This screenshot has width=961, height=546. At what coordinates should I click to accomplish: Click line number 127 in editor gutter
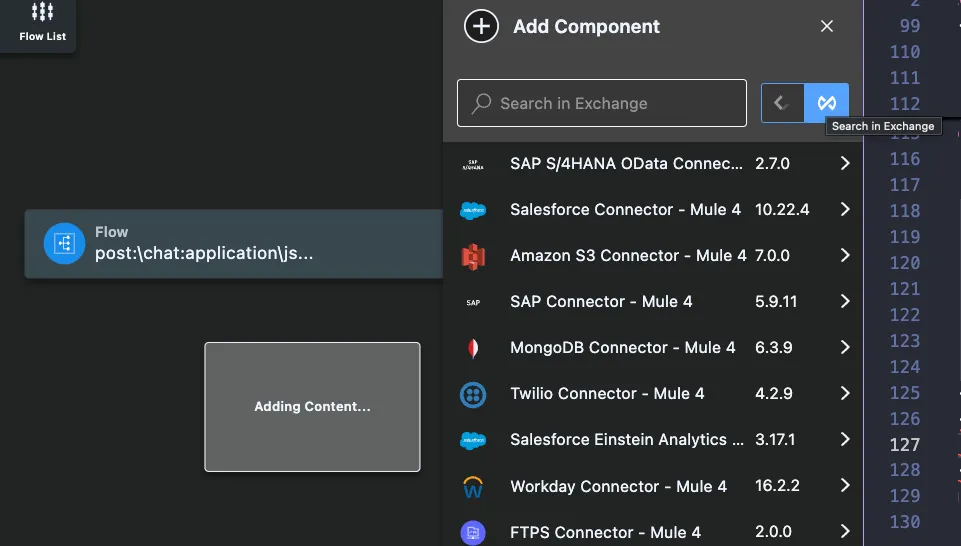click(905, 444)
